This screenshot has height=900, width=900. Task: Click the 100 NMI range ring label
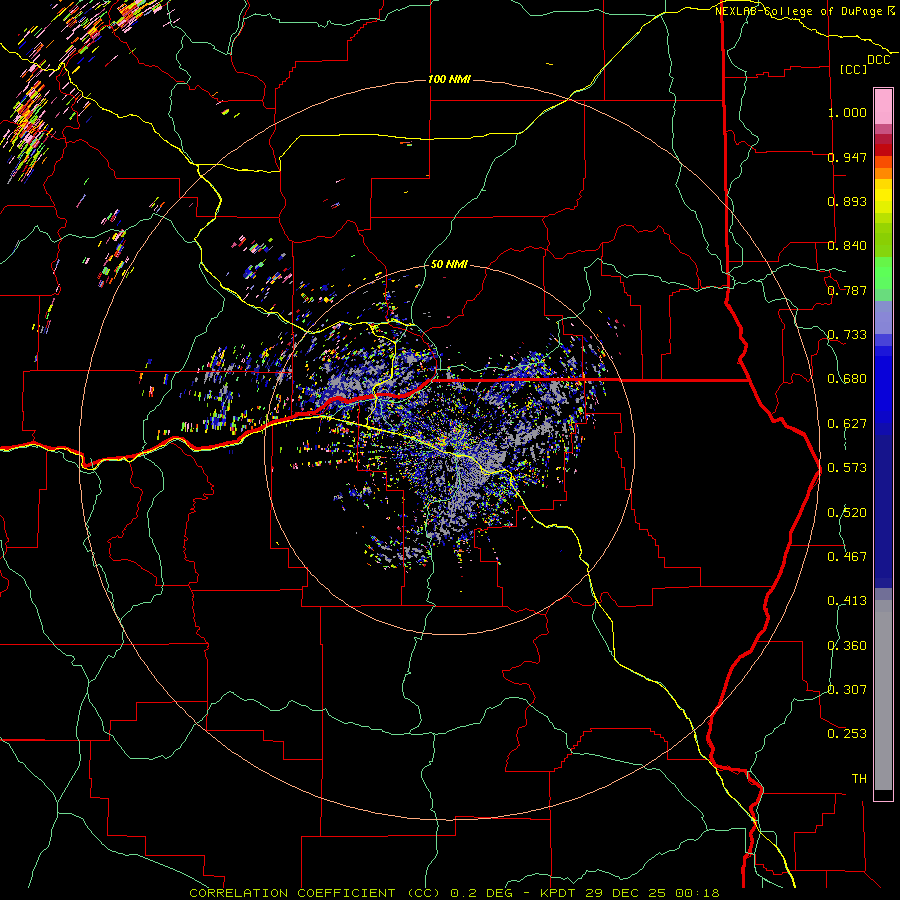[449, 79]
